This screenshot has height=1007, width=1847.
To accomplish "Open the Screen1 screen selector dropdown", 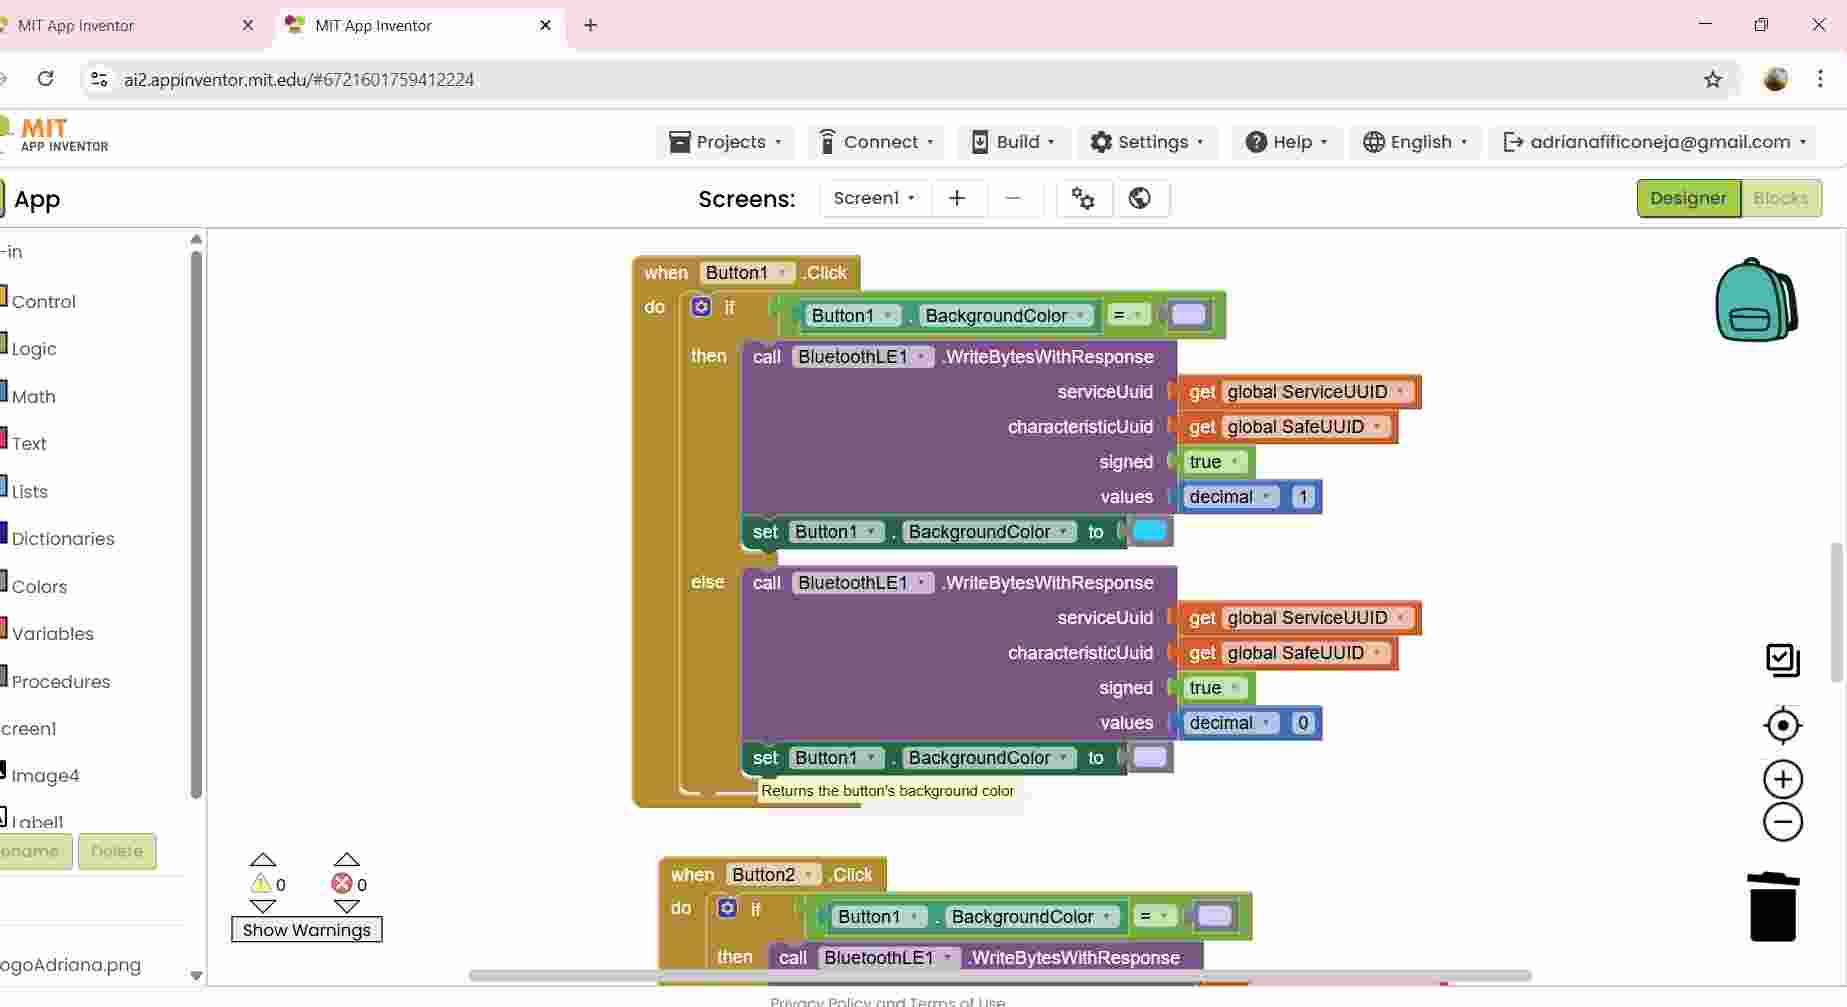I will tap(875, 198).
